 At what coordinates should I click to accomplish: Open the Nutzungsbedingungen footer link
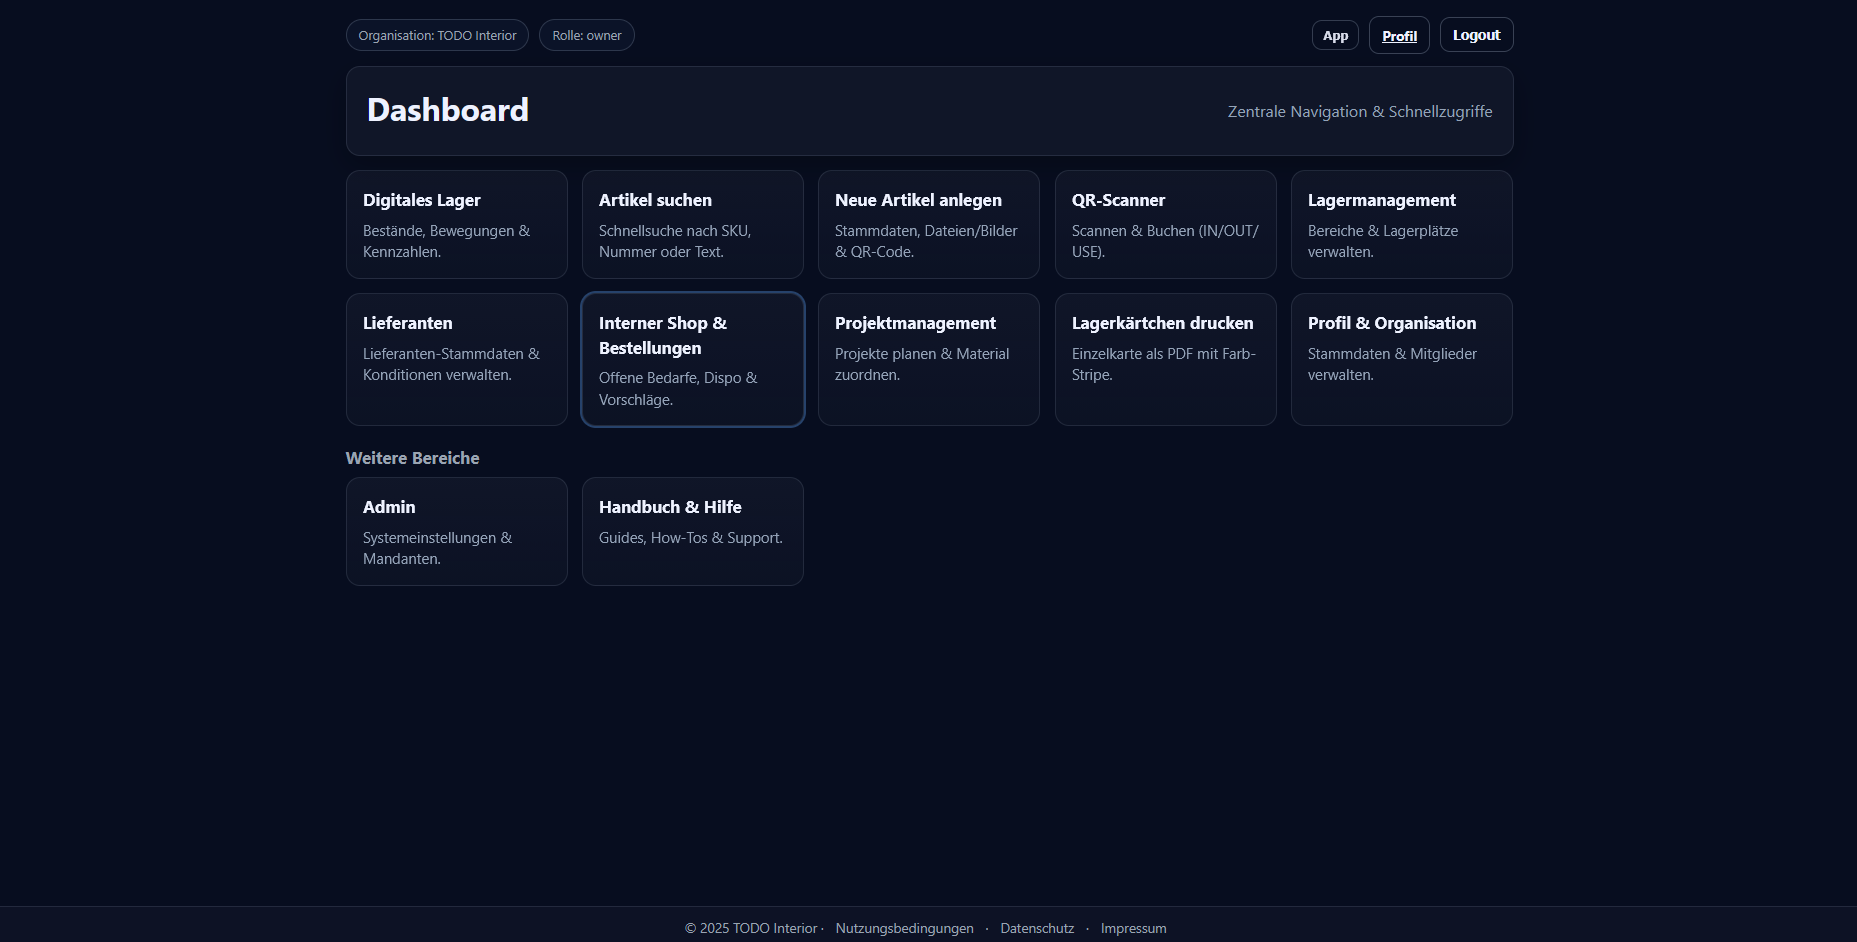904,928
